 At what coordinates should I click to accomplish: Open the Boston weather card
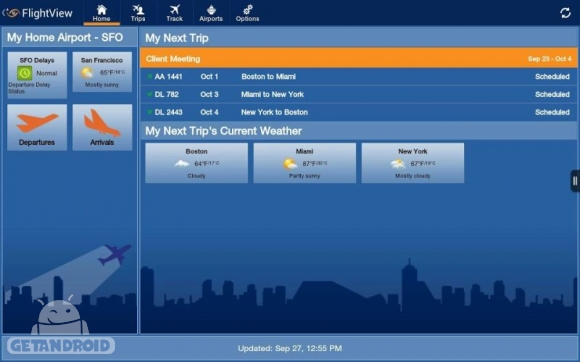(196, 163)
